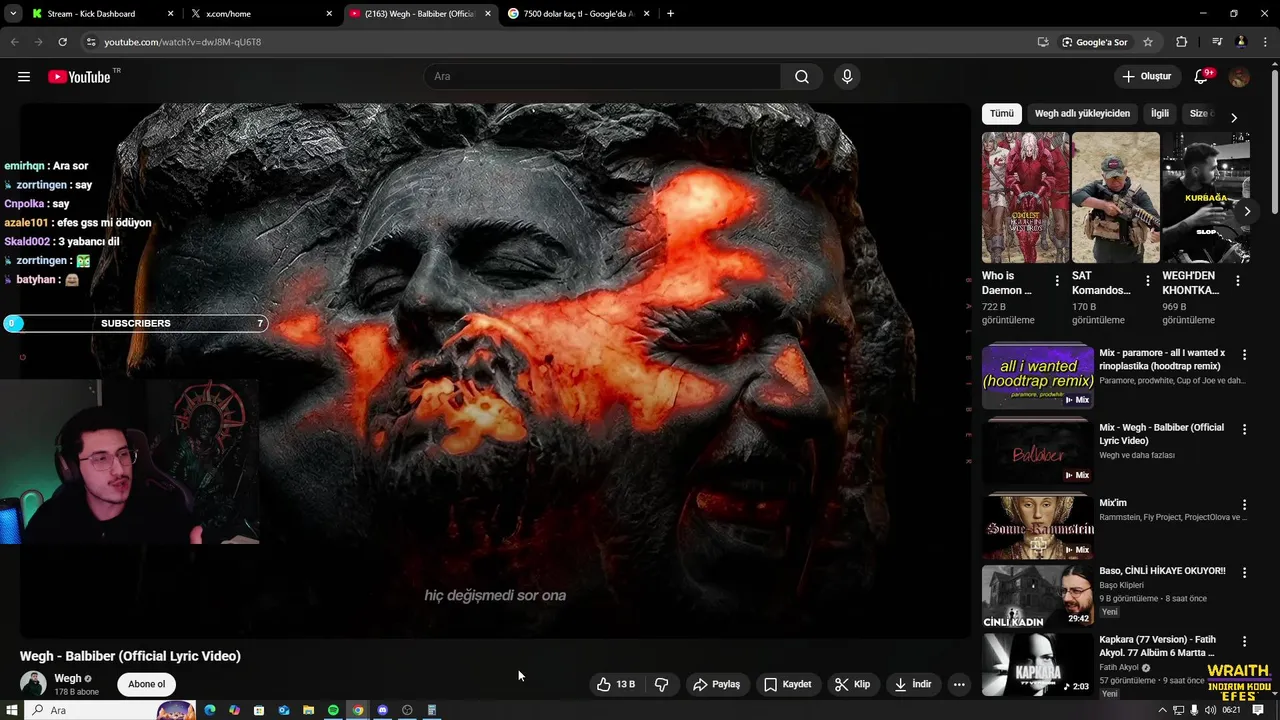Select the Tümü filter chip
This screenshot has height=720, width=1280.
click(1002, 114)
